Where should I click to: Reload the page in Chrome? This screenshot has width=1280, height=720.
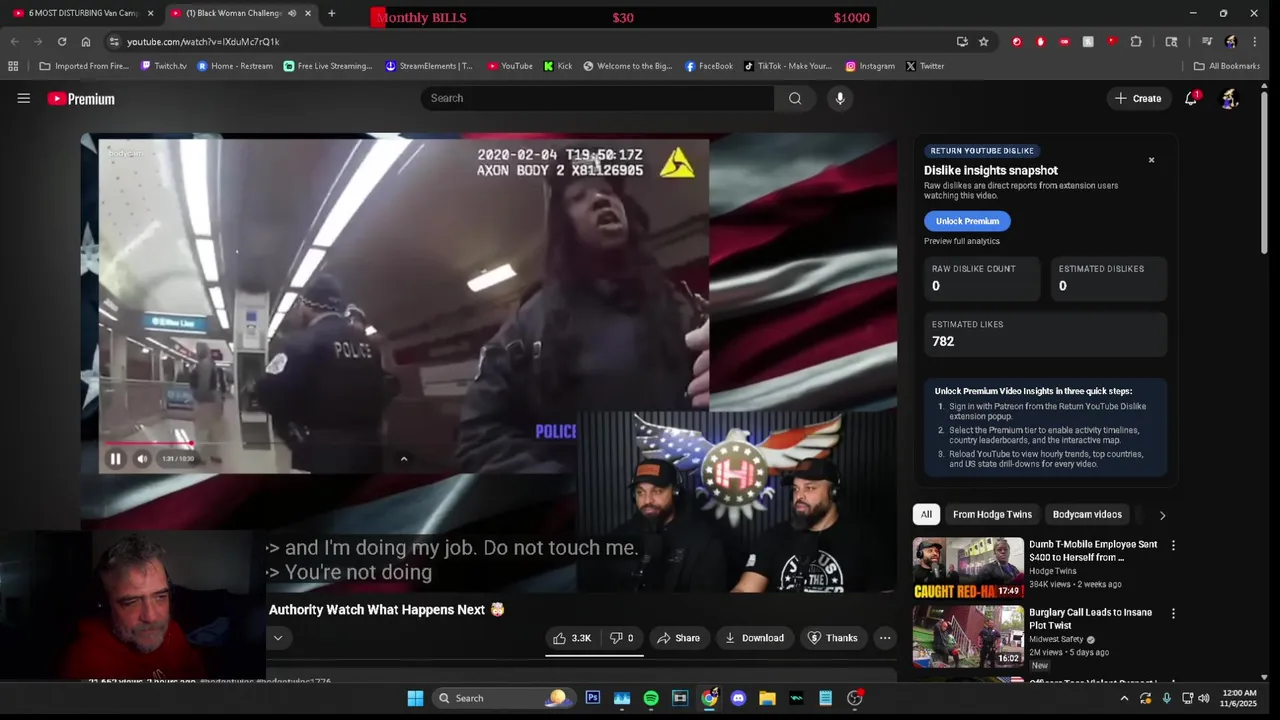(62, 42)
